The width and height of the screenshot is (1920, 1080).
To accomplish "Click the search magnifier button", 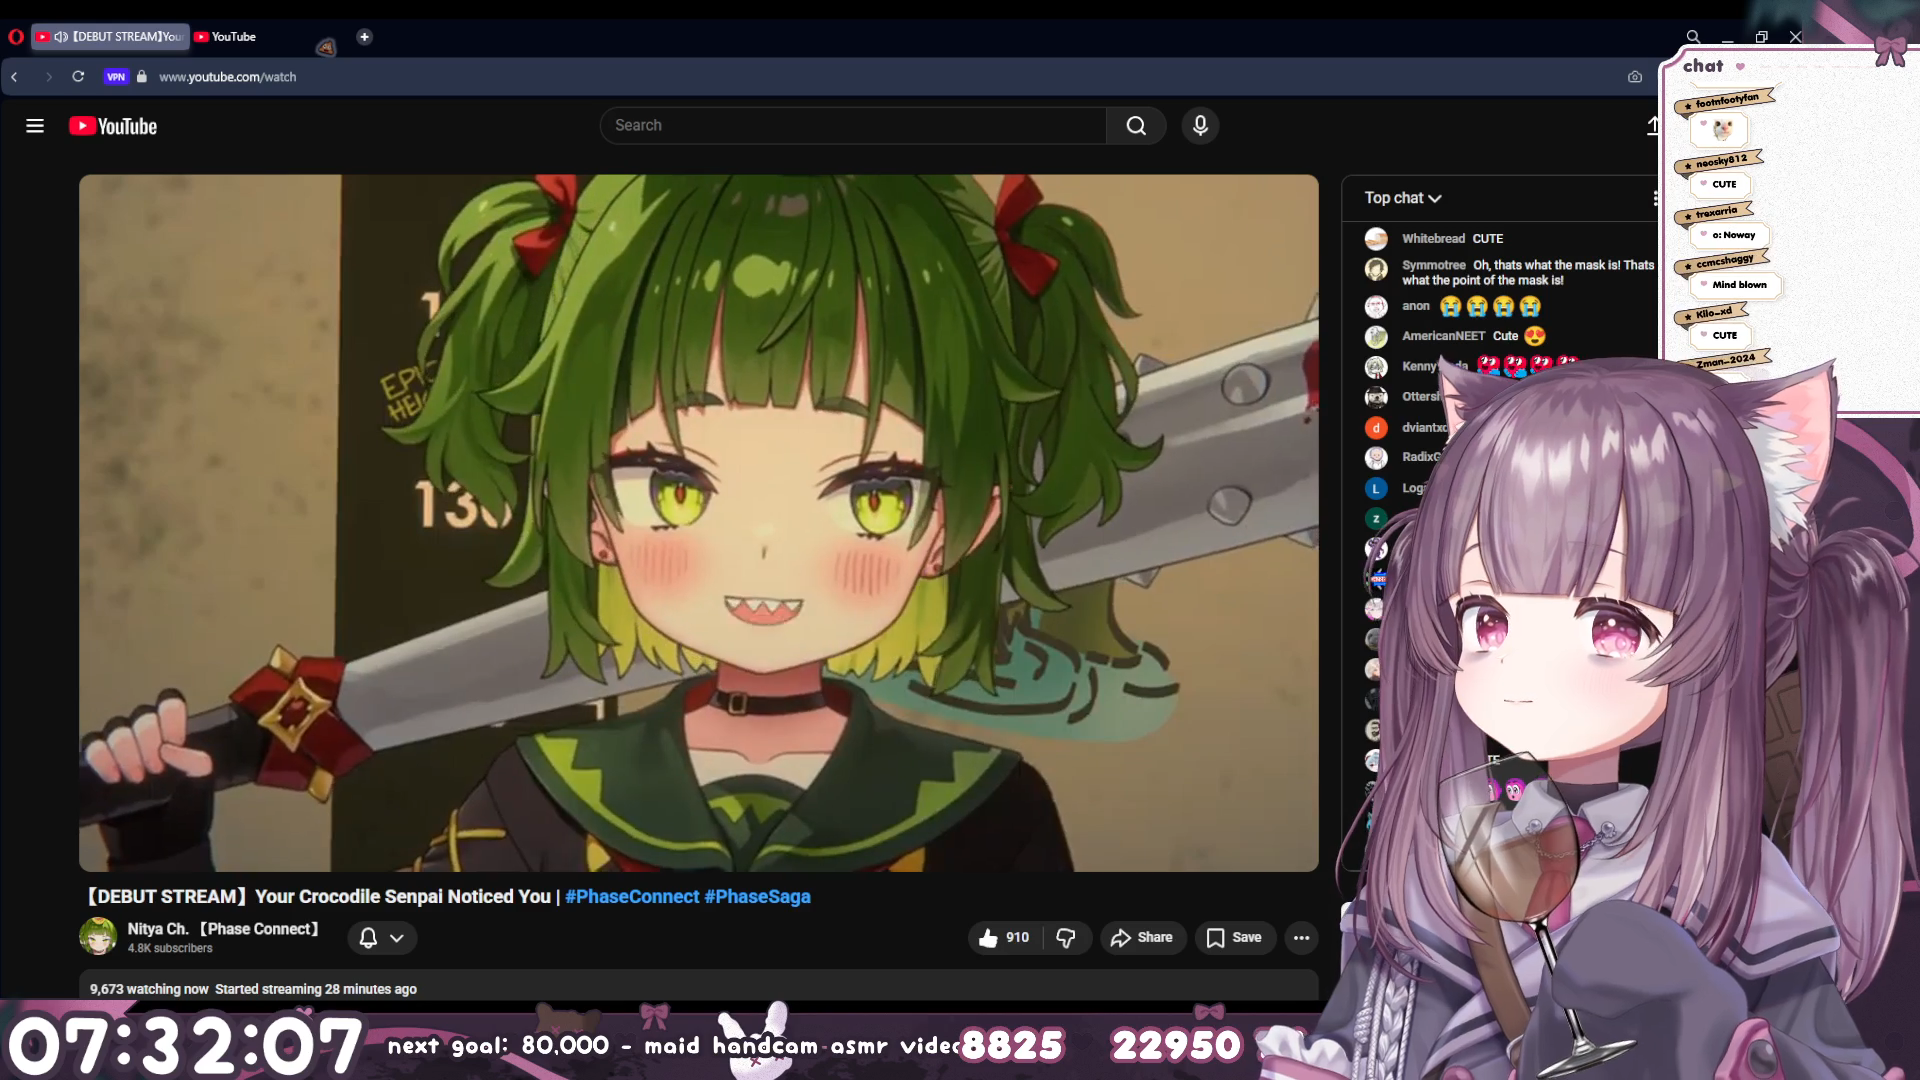I will tap(1136, 126).
